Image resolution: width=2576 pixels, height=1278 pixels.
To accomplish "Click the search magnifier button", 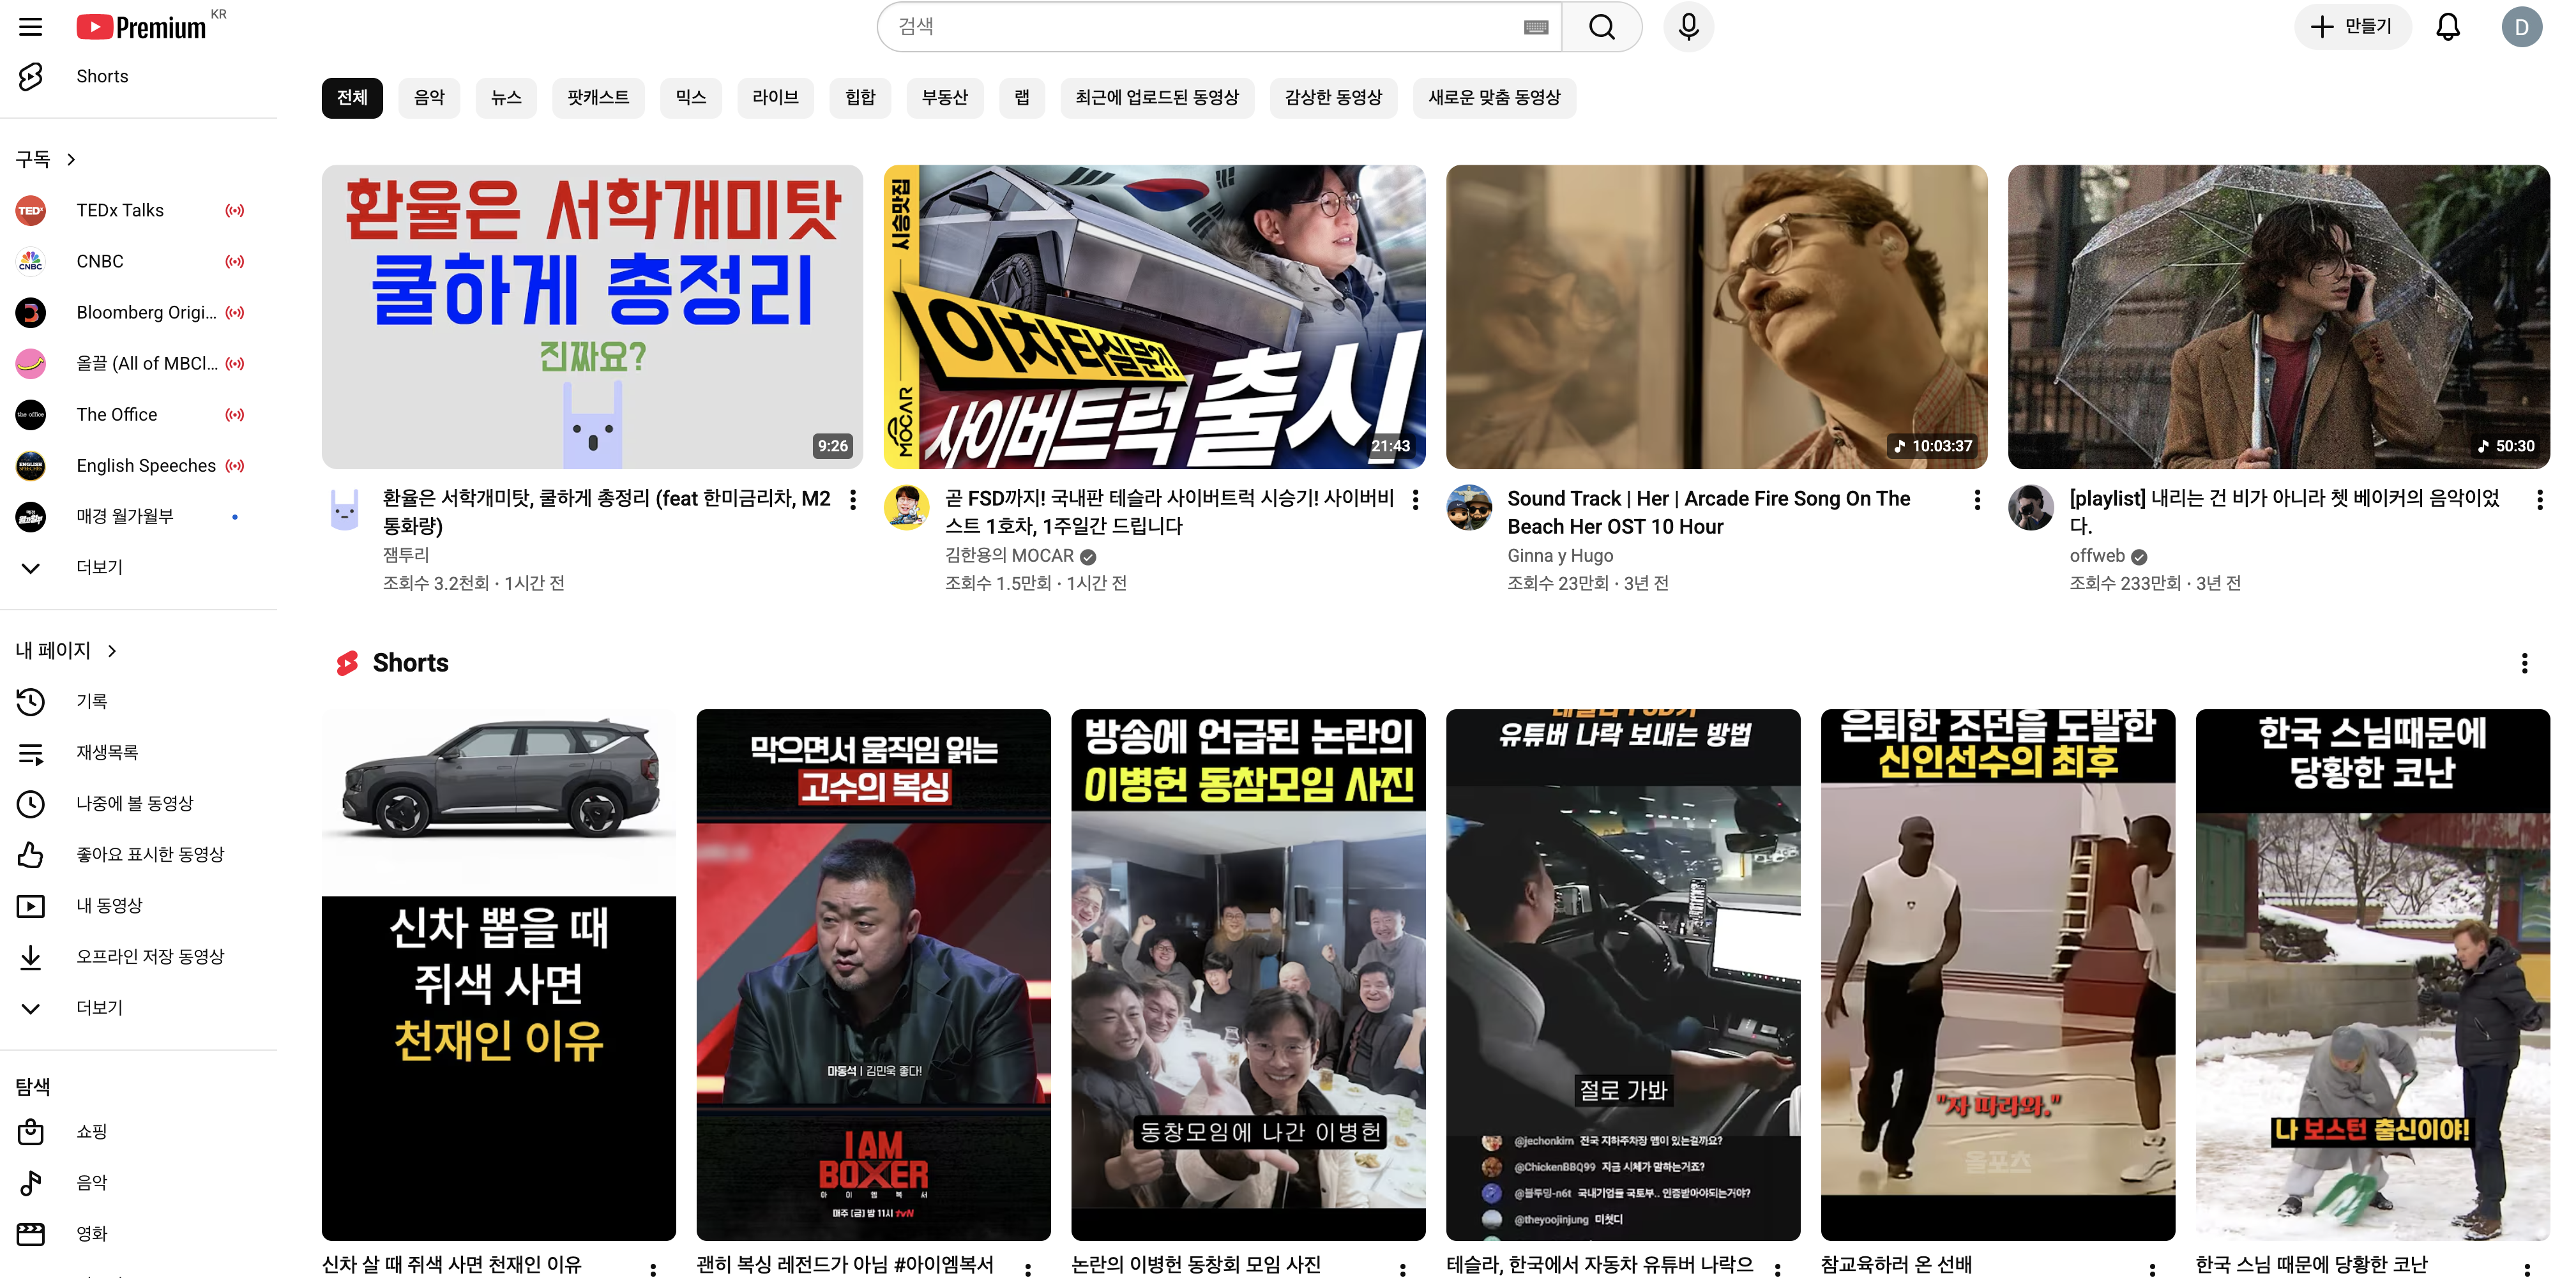I will 1601,27.
